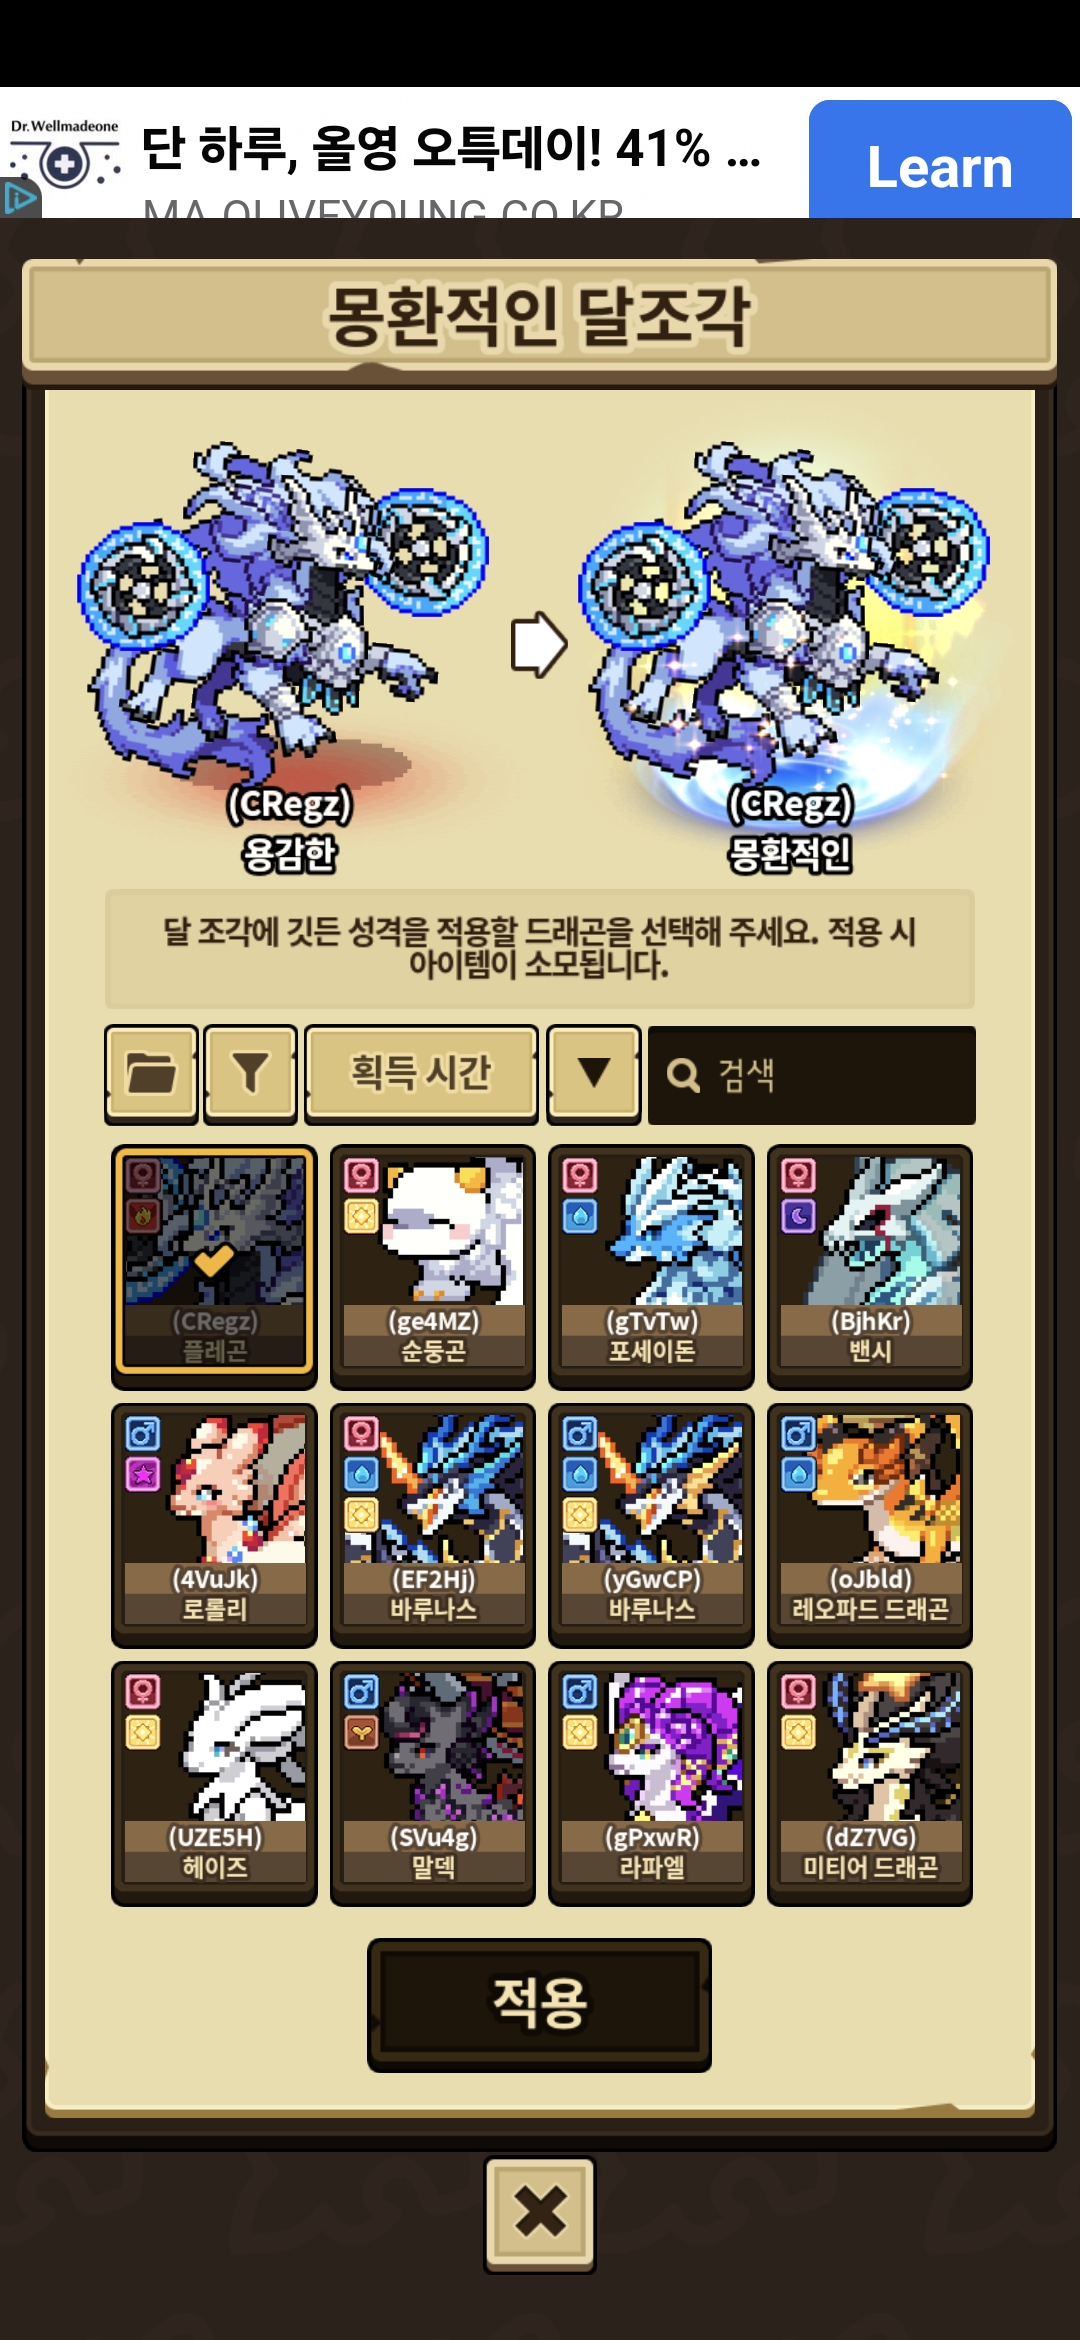
Task: Open the funnel filter button
Action: (x=251, y=1074)
